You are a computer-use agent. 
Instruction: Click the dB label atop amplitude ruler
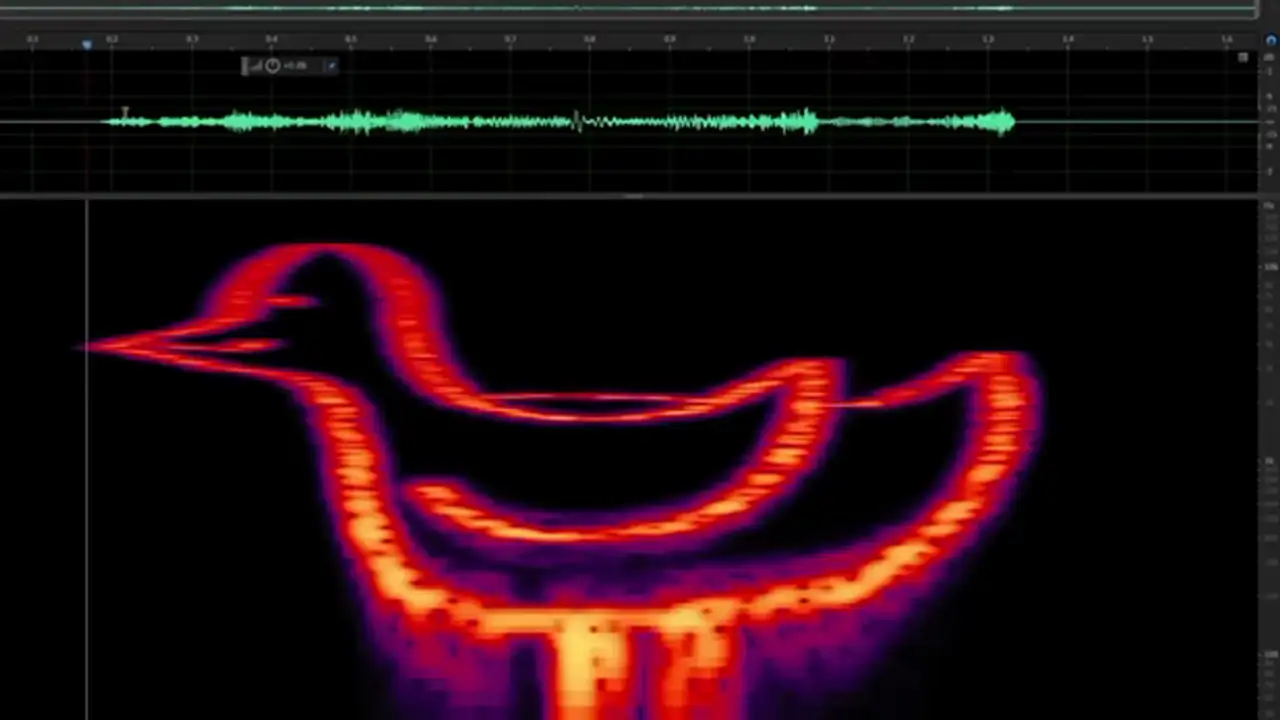1270,58
